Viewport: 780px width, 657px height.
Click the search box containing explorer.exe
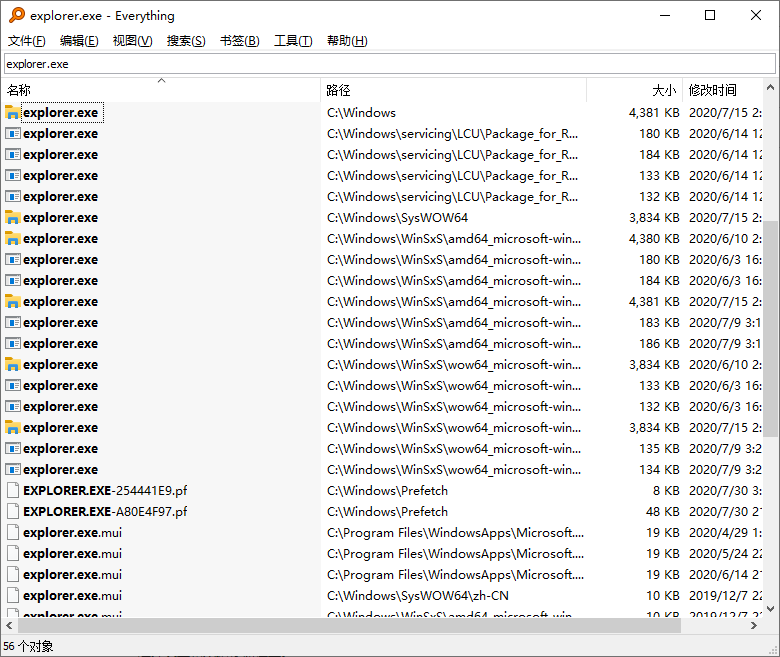(390, 64)
